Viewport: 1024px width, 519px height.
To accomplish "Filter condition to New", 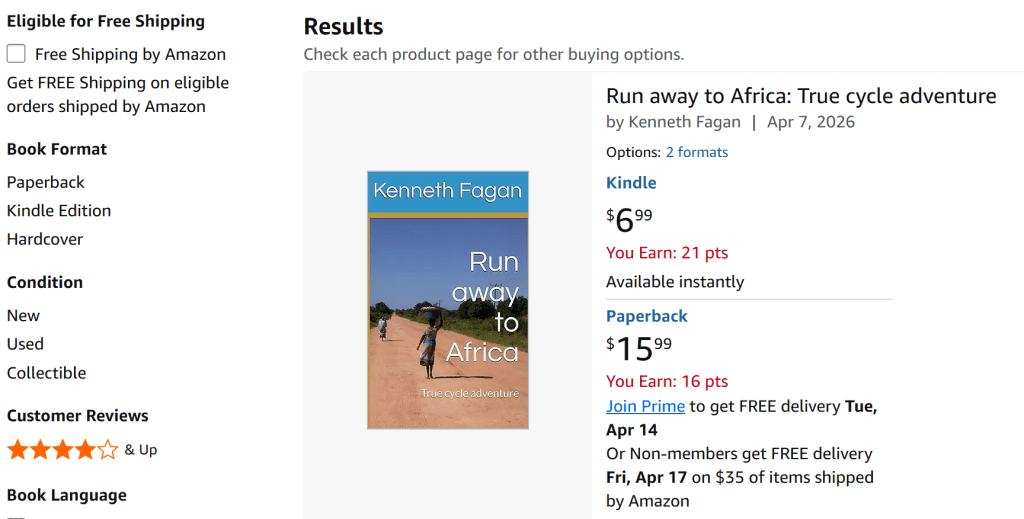I will coord(23,315).
